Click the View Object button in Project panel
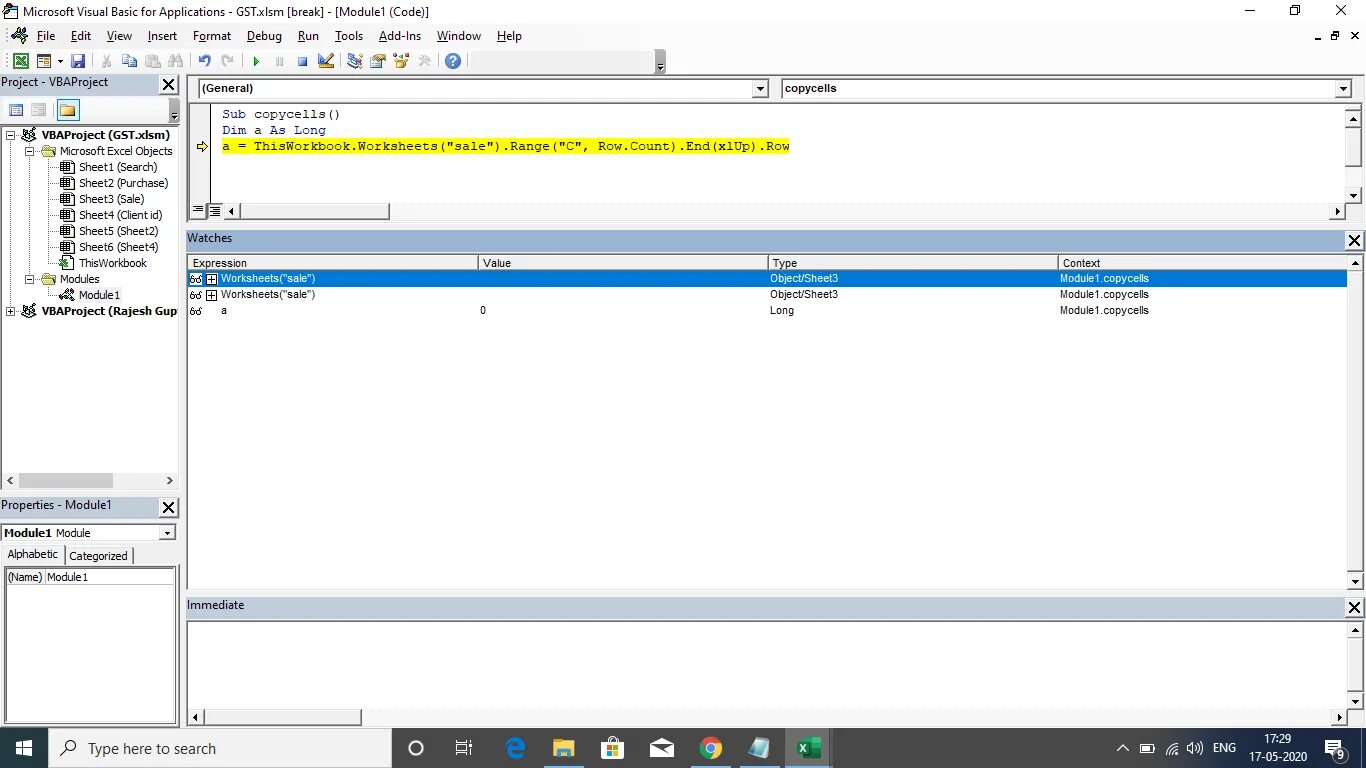1366x768 pixels. tap(38, 110)
